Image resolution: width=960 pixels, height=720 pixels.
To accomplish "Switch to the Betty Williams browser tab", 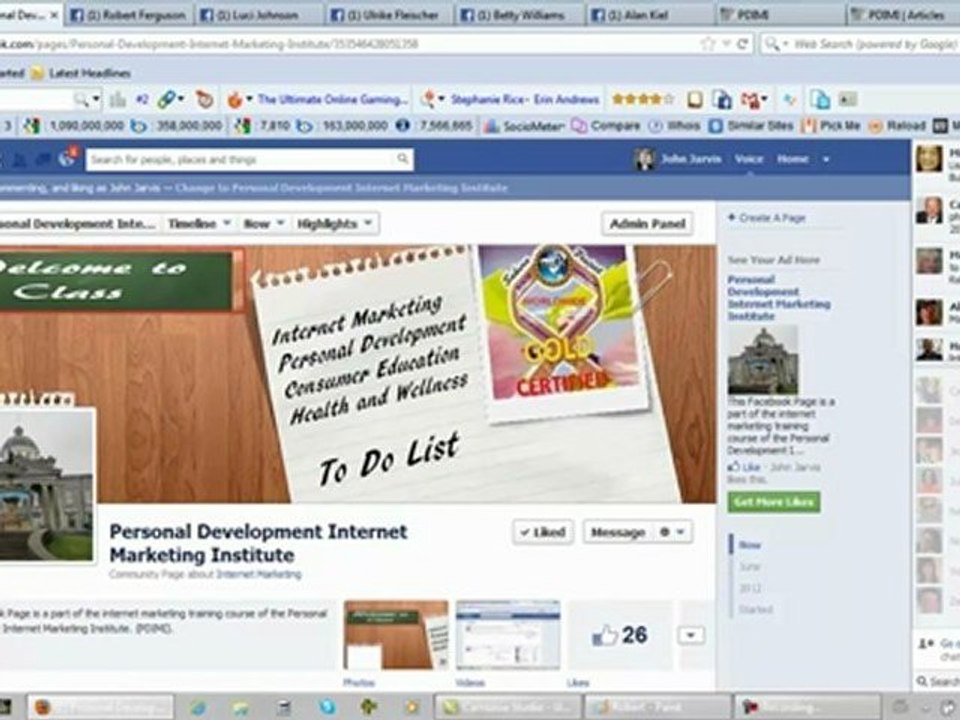I will [x=519, y=15].
